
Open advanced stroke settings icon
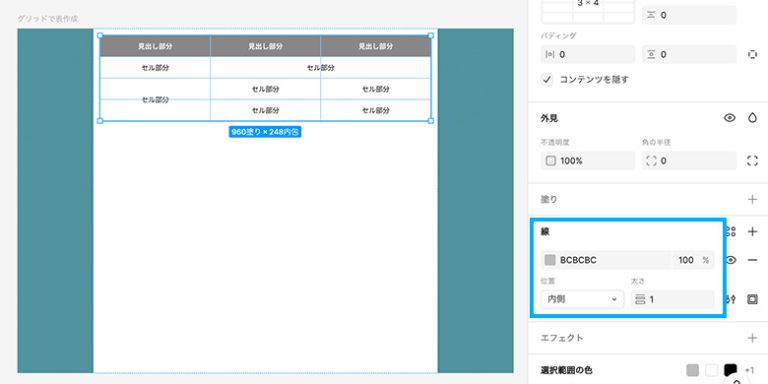pos(731,299)
